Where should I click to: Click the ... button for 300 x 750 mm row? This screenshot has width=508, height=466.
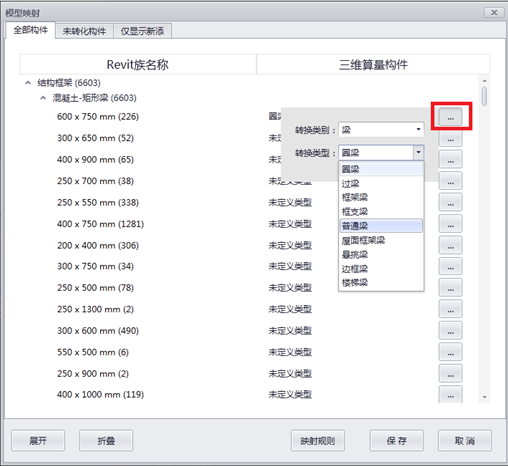click(450, 266)
